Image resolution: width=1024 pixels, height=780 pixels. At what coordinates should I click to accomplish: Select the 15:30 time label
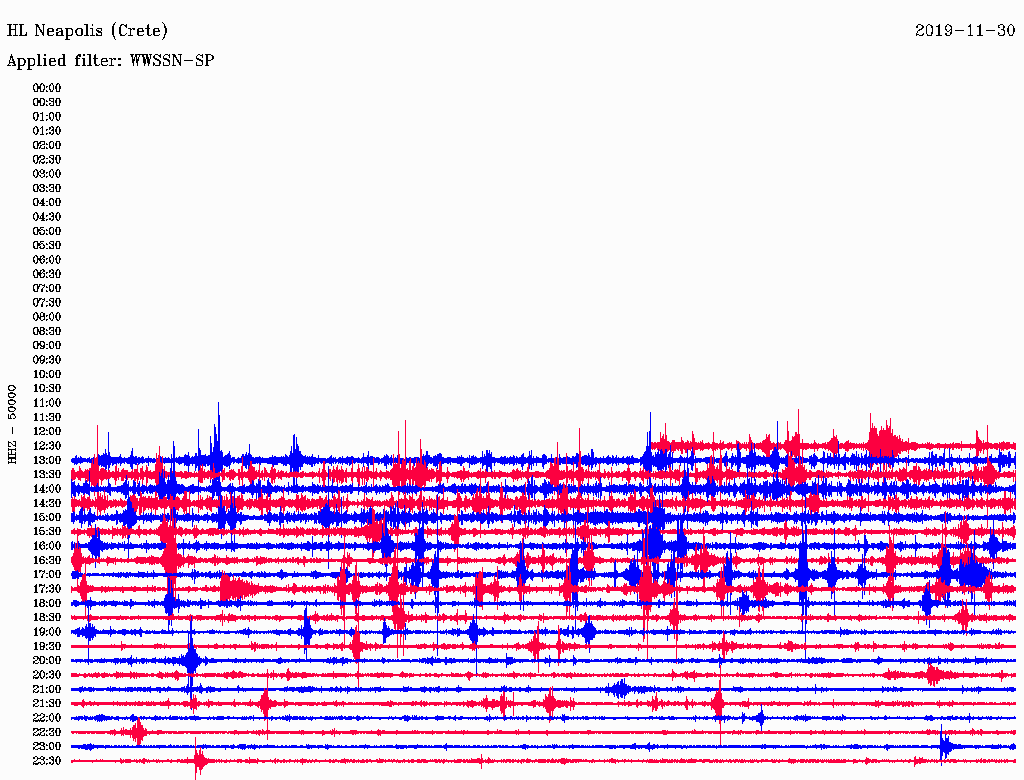coord(47,532)
